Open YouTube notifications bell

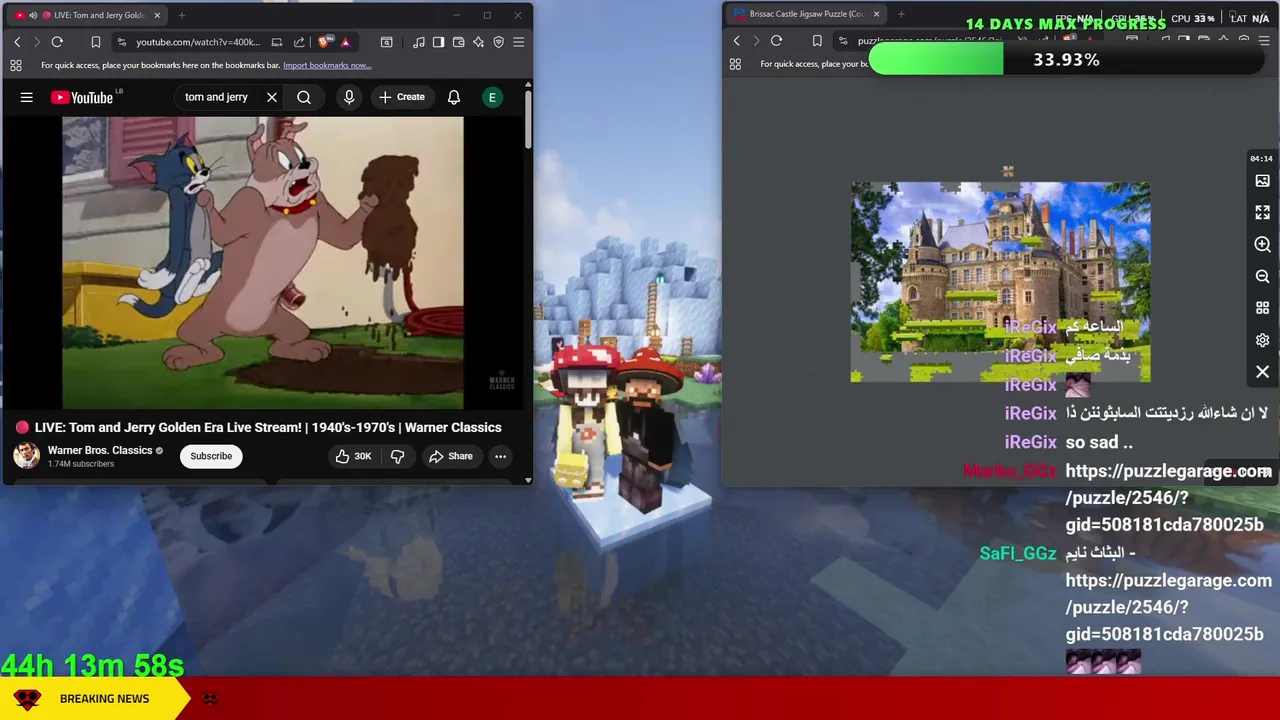click(x=454, y=97)
